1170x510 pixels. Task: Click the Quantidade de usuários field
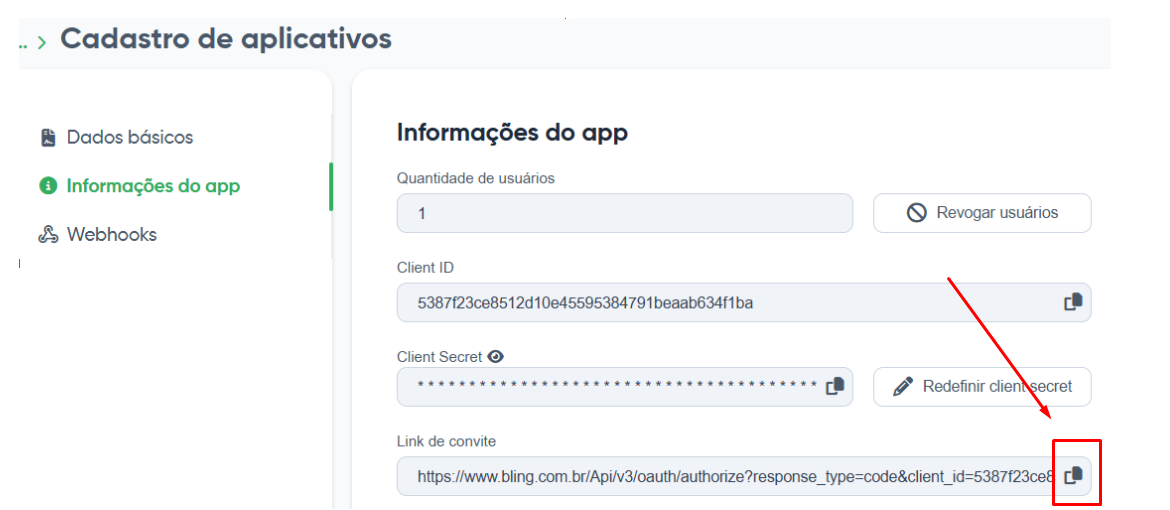click(x=625, y=213)
